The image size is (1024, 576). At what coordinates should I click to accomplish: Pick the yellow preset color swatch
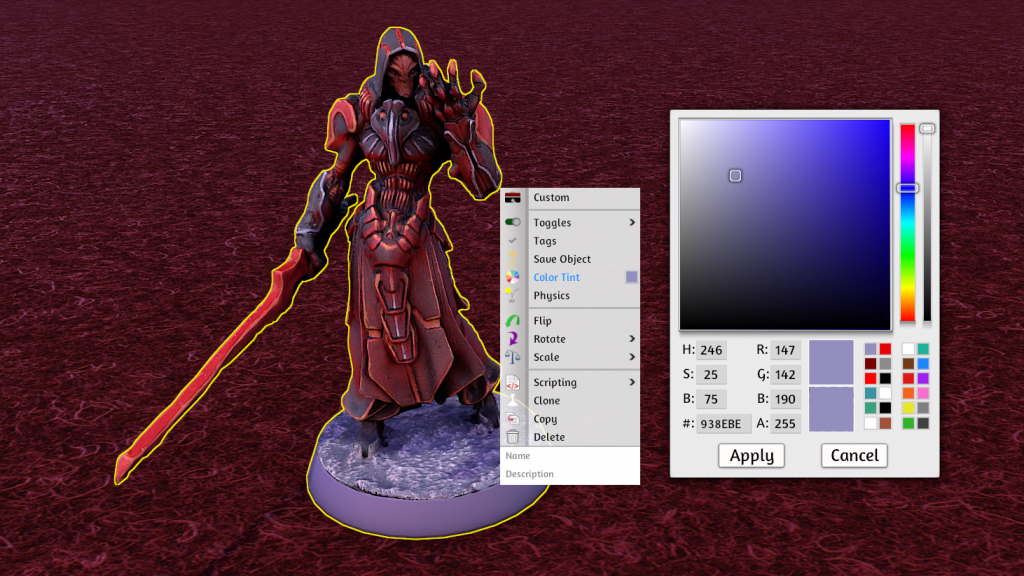(908, 408)
